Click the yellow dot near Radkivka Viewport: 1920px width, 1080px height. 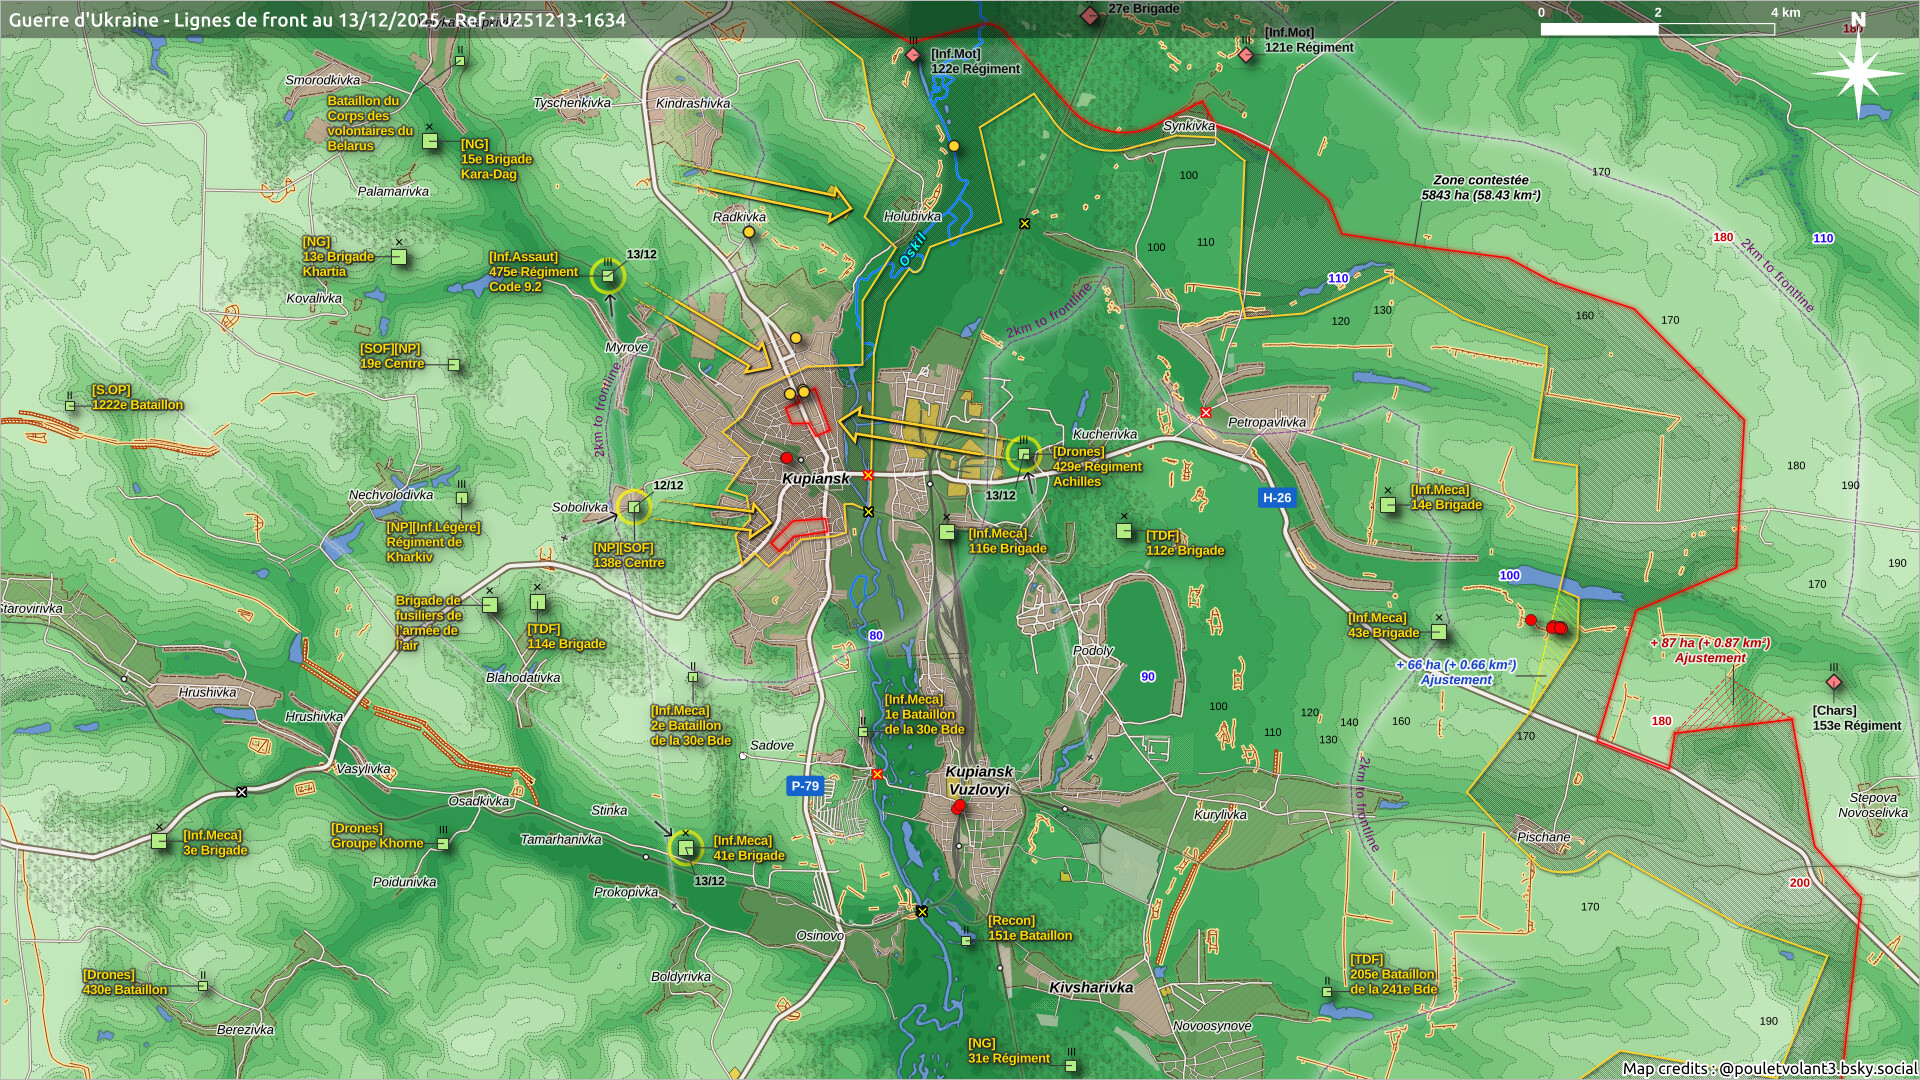pos(749,232)
